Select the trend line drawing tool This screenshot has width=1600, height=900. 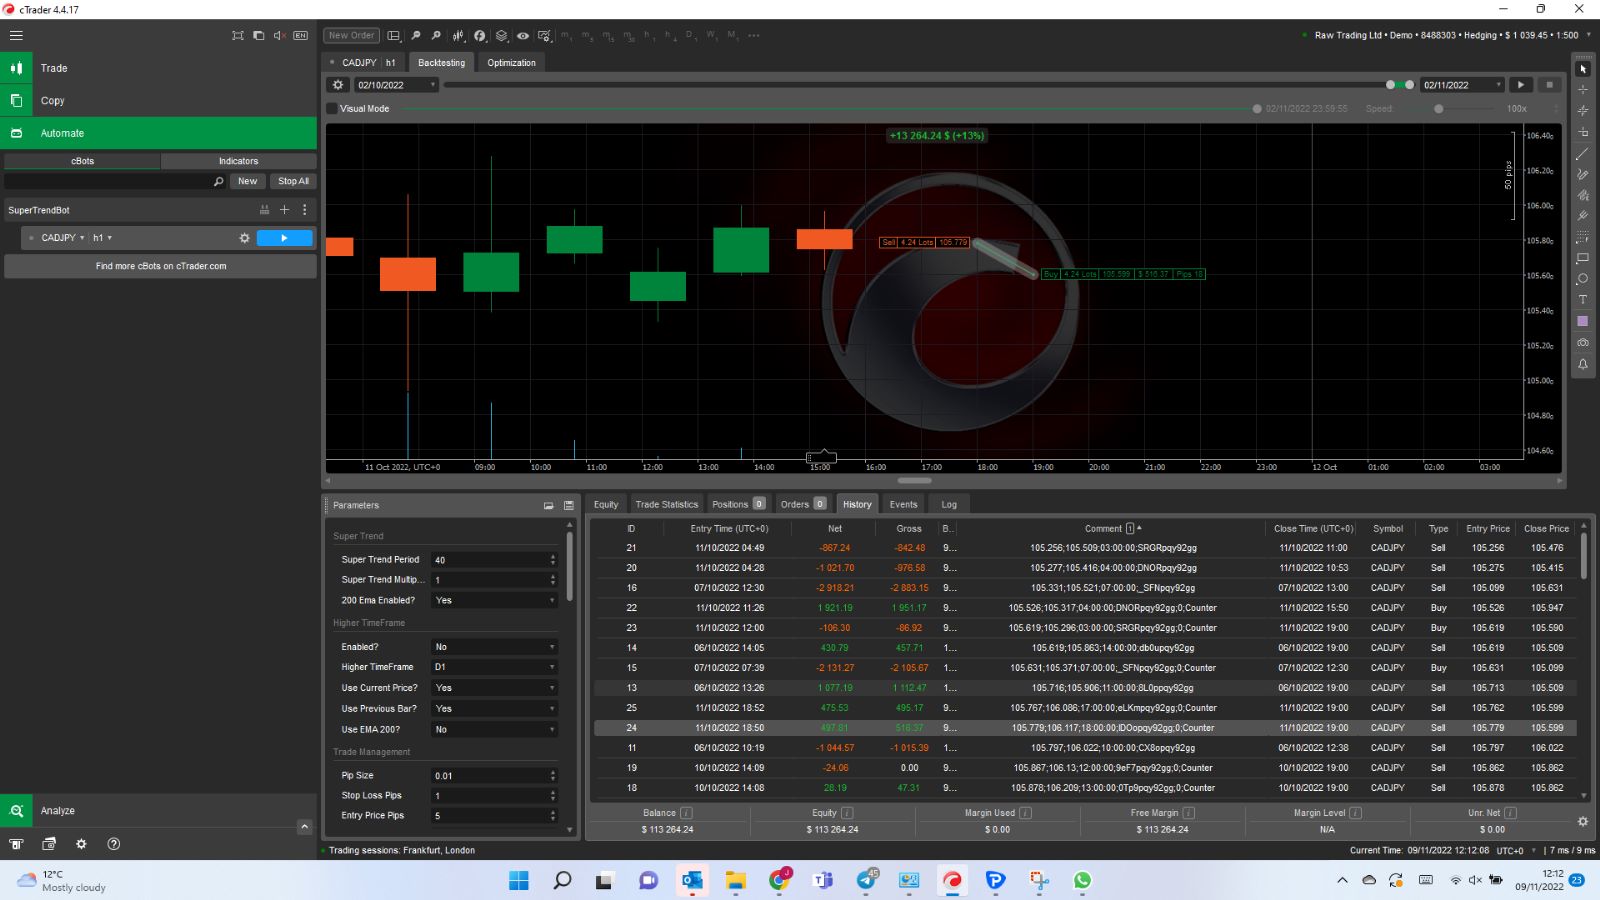1582,153
